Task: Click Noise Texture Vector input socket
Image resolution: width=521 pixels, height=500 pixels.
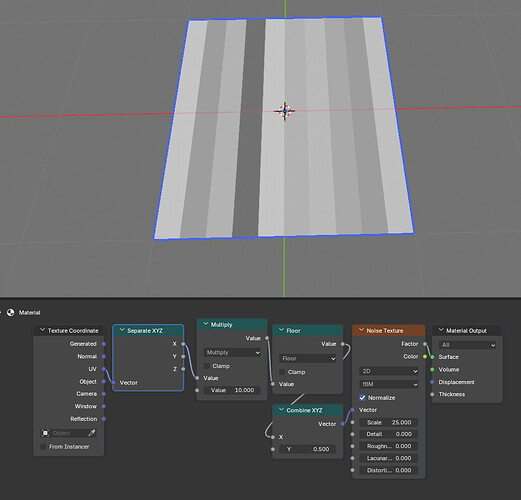Action: (x=353, y=410)
